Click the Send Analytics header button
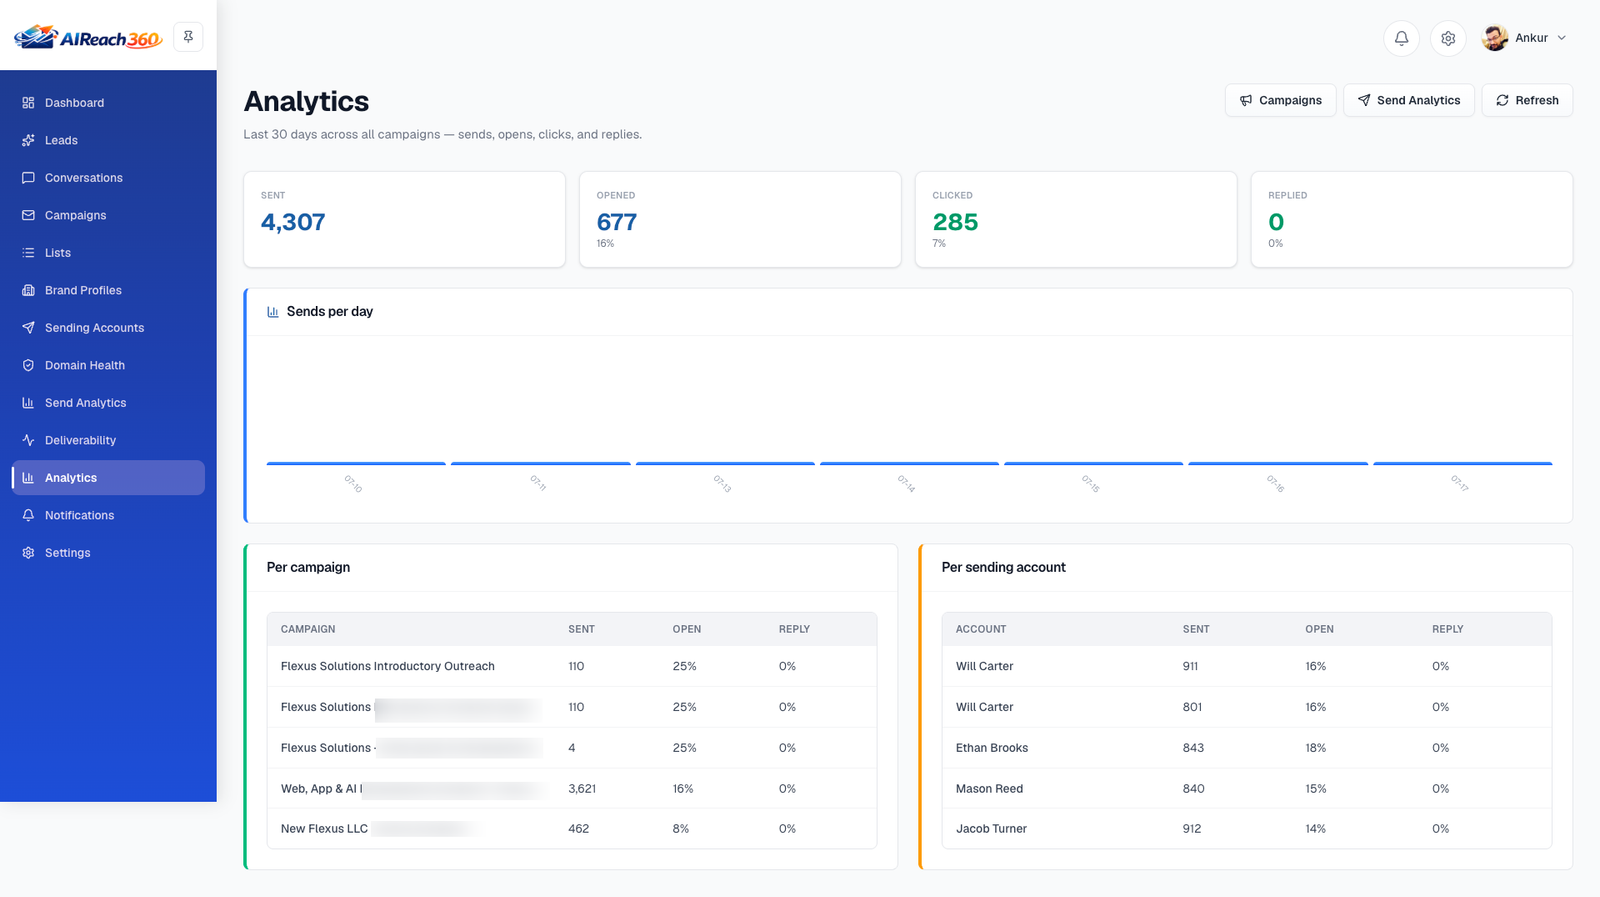Viewport: 1600px width, 897px height. click(x=1408, y=100)
